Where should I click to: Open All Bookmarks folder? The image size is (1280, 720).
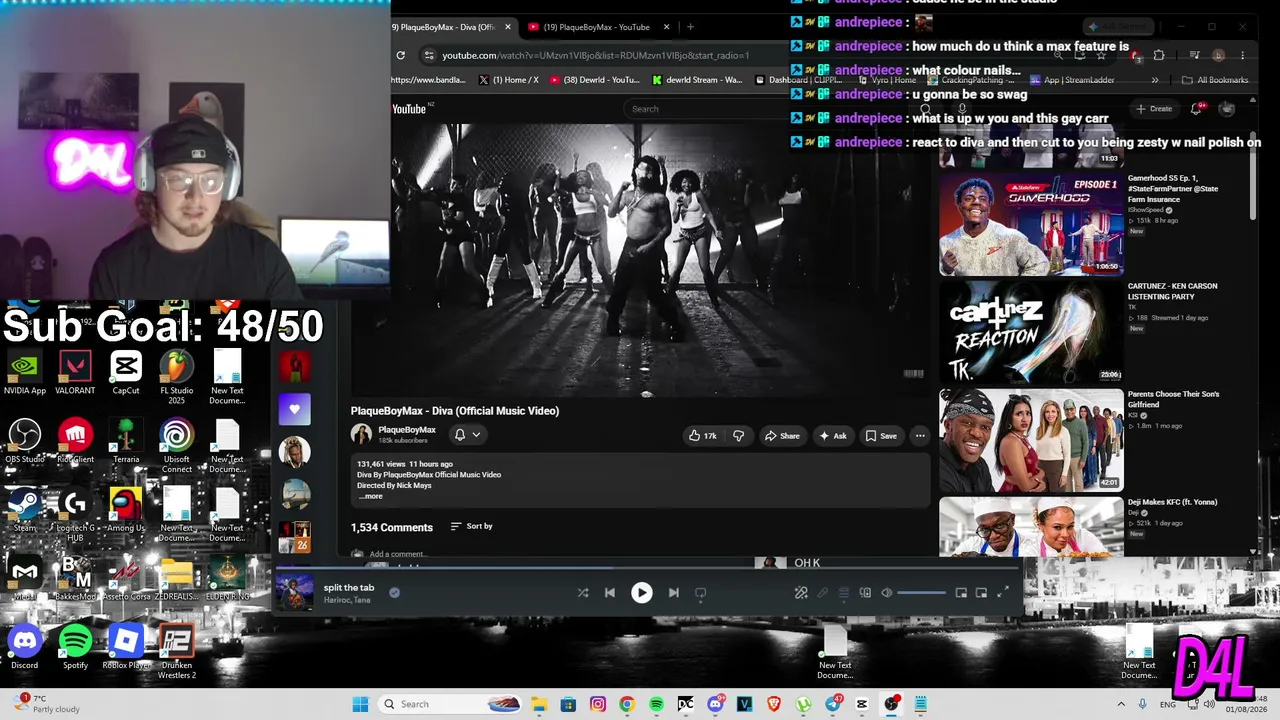click(1215, 80)
